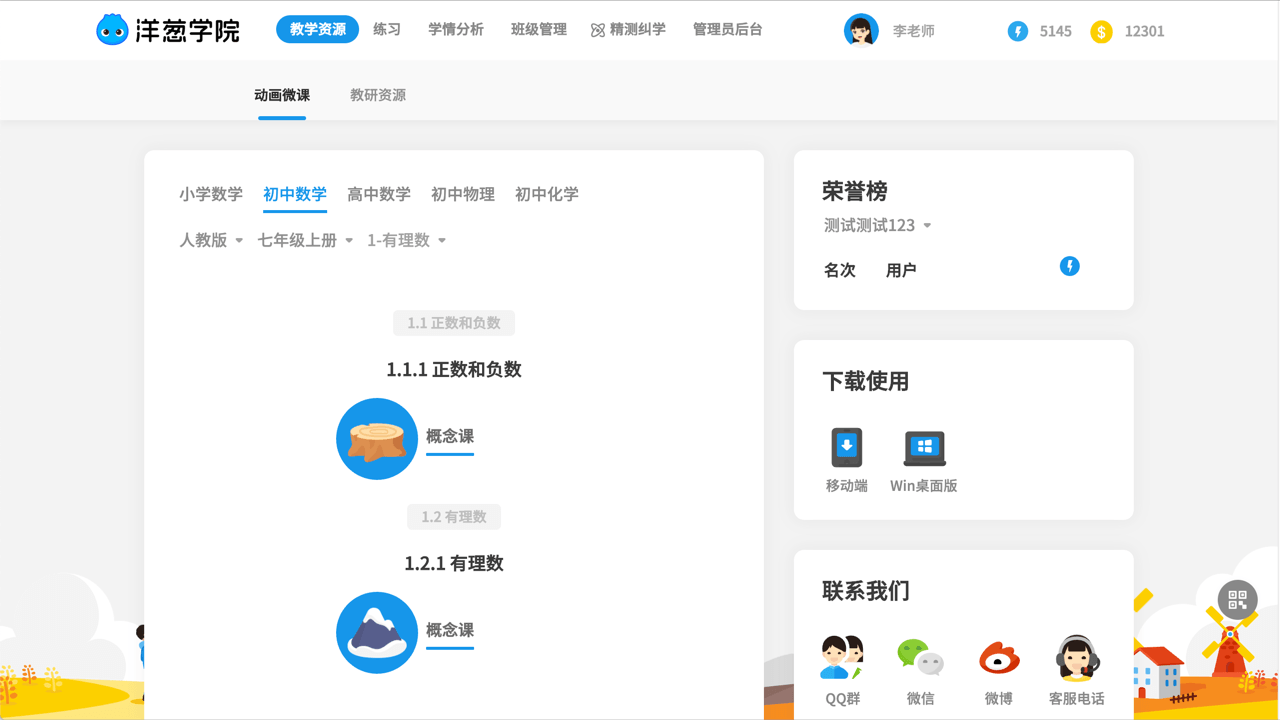Viewport: 1280px width, 720px height.
Task: Open the QQ群 contact icon
Action: coord(840,656)
